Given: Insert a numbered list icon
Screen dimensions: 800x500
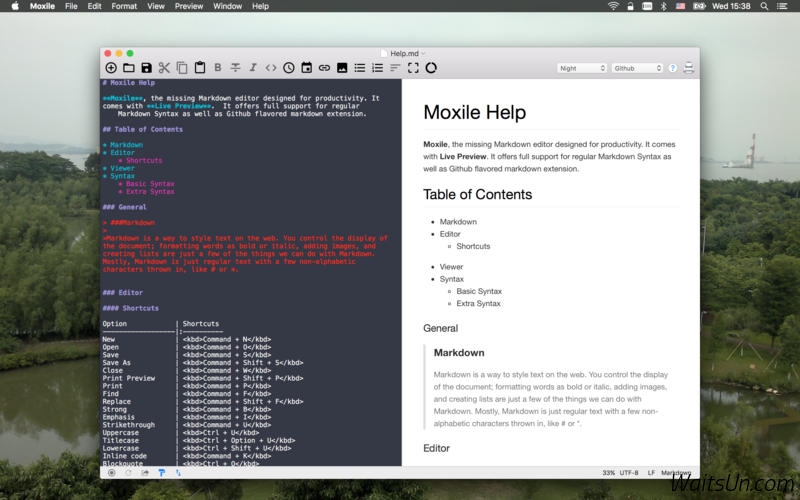Looking at the screenshot, I should pyautogui.click(x=378, y=68).
